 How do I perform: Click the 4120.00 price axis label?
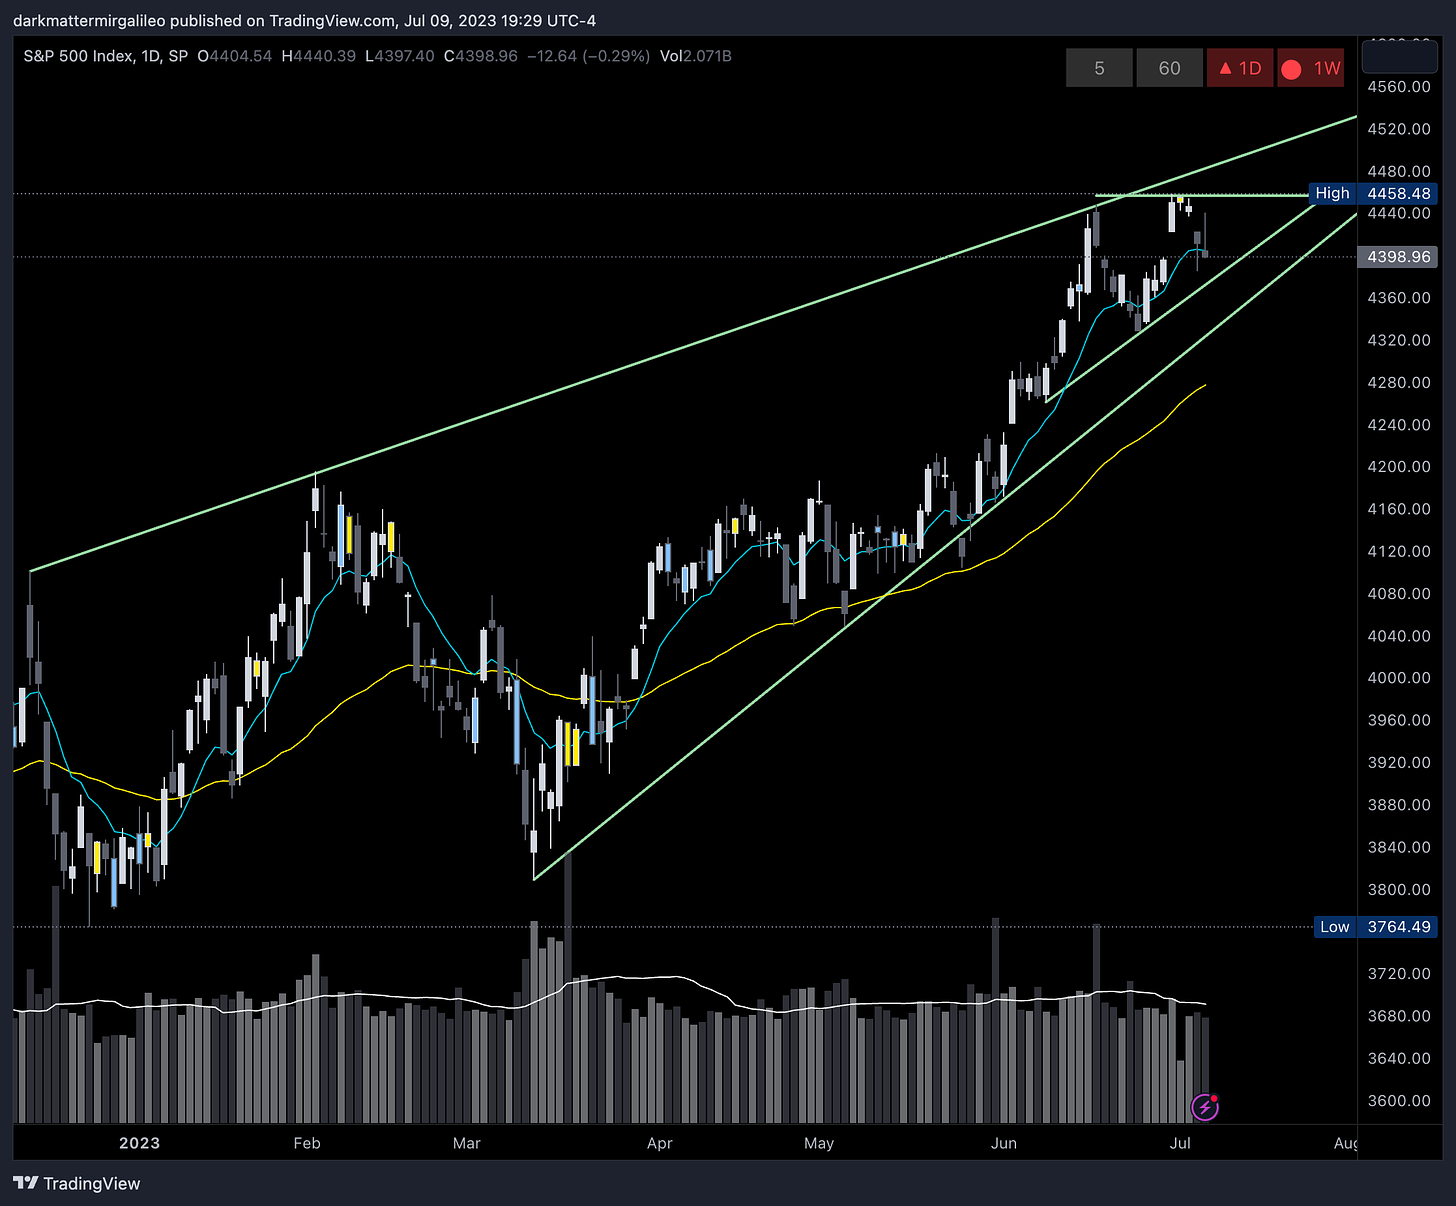pos(1399,551)
